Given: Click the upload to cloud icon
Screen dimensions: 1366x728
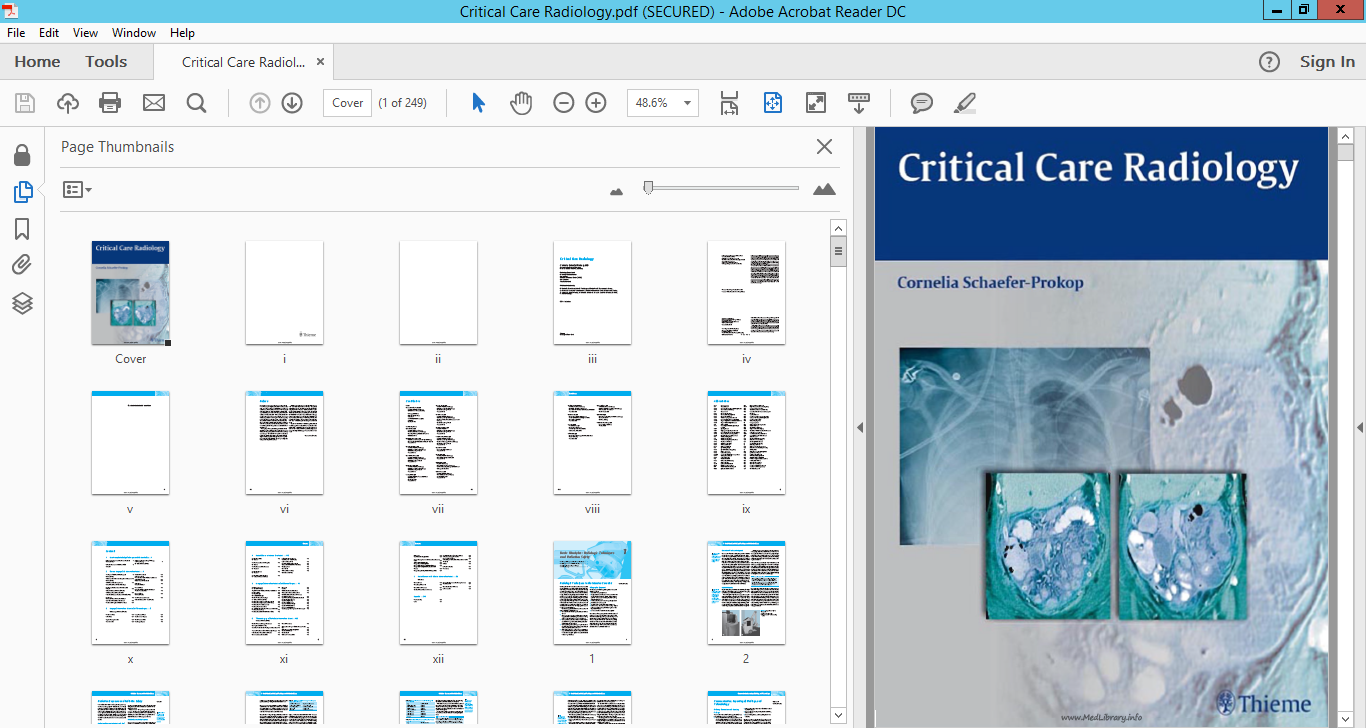Looking at the screenshot, I should (x=68, y=103).
